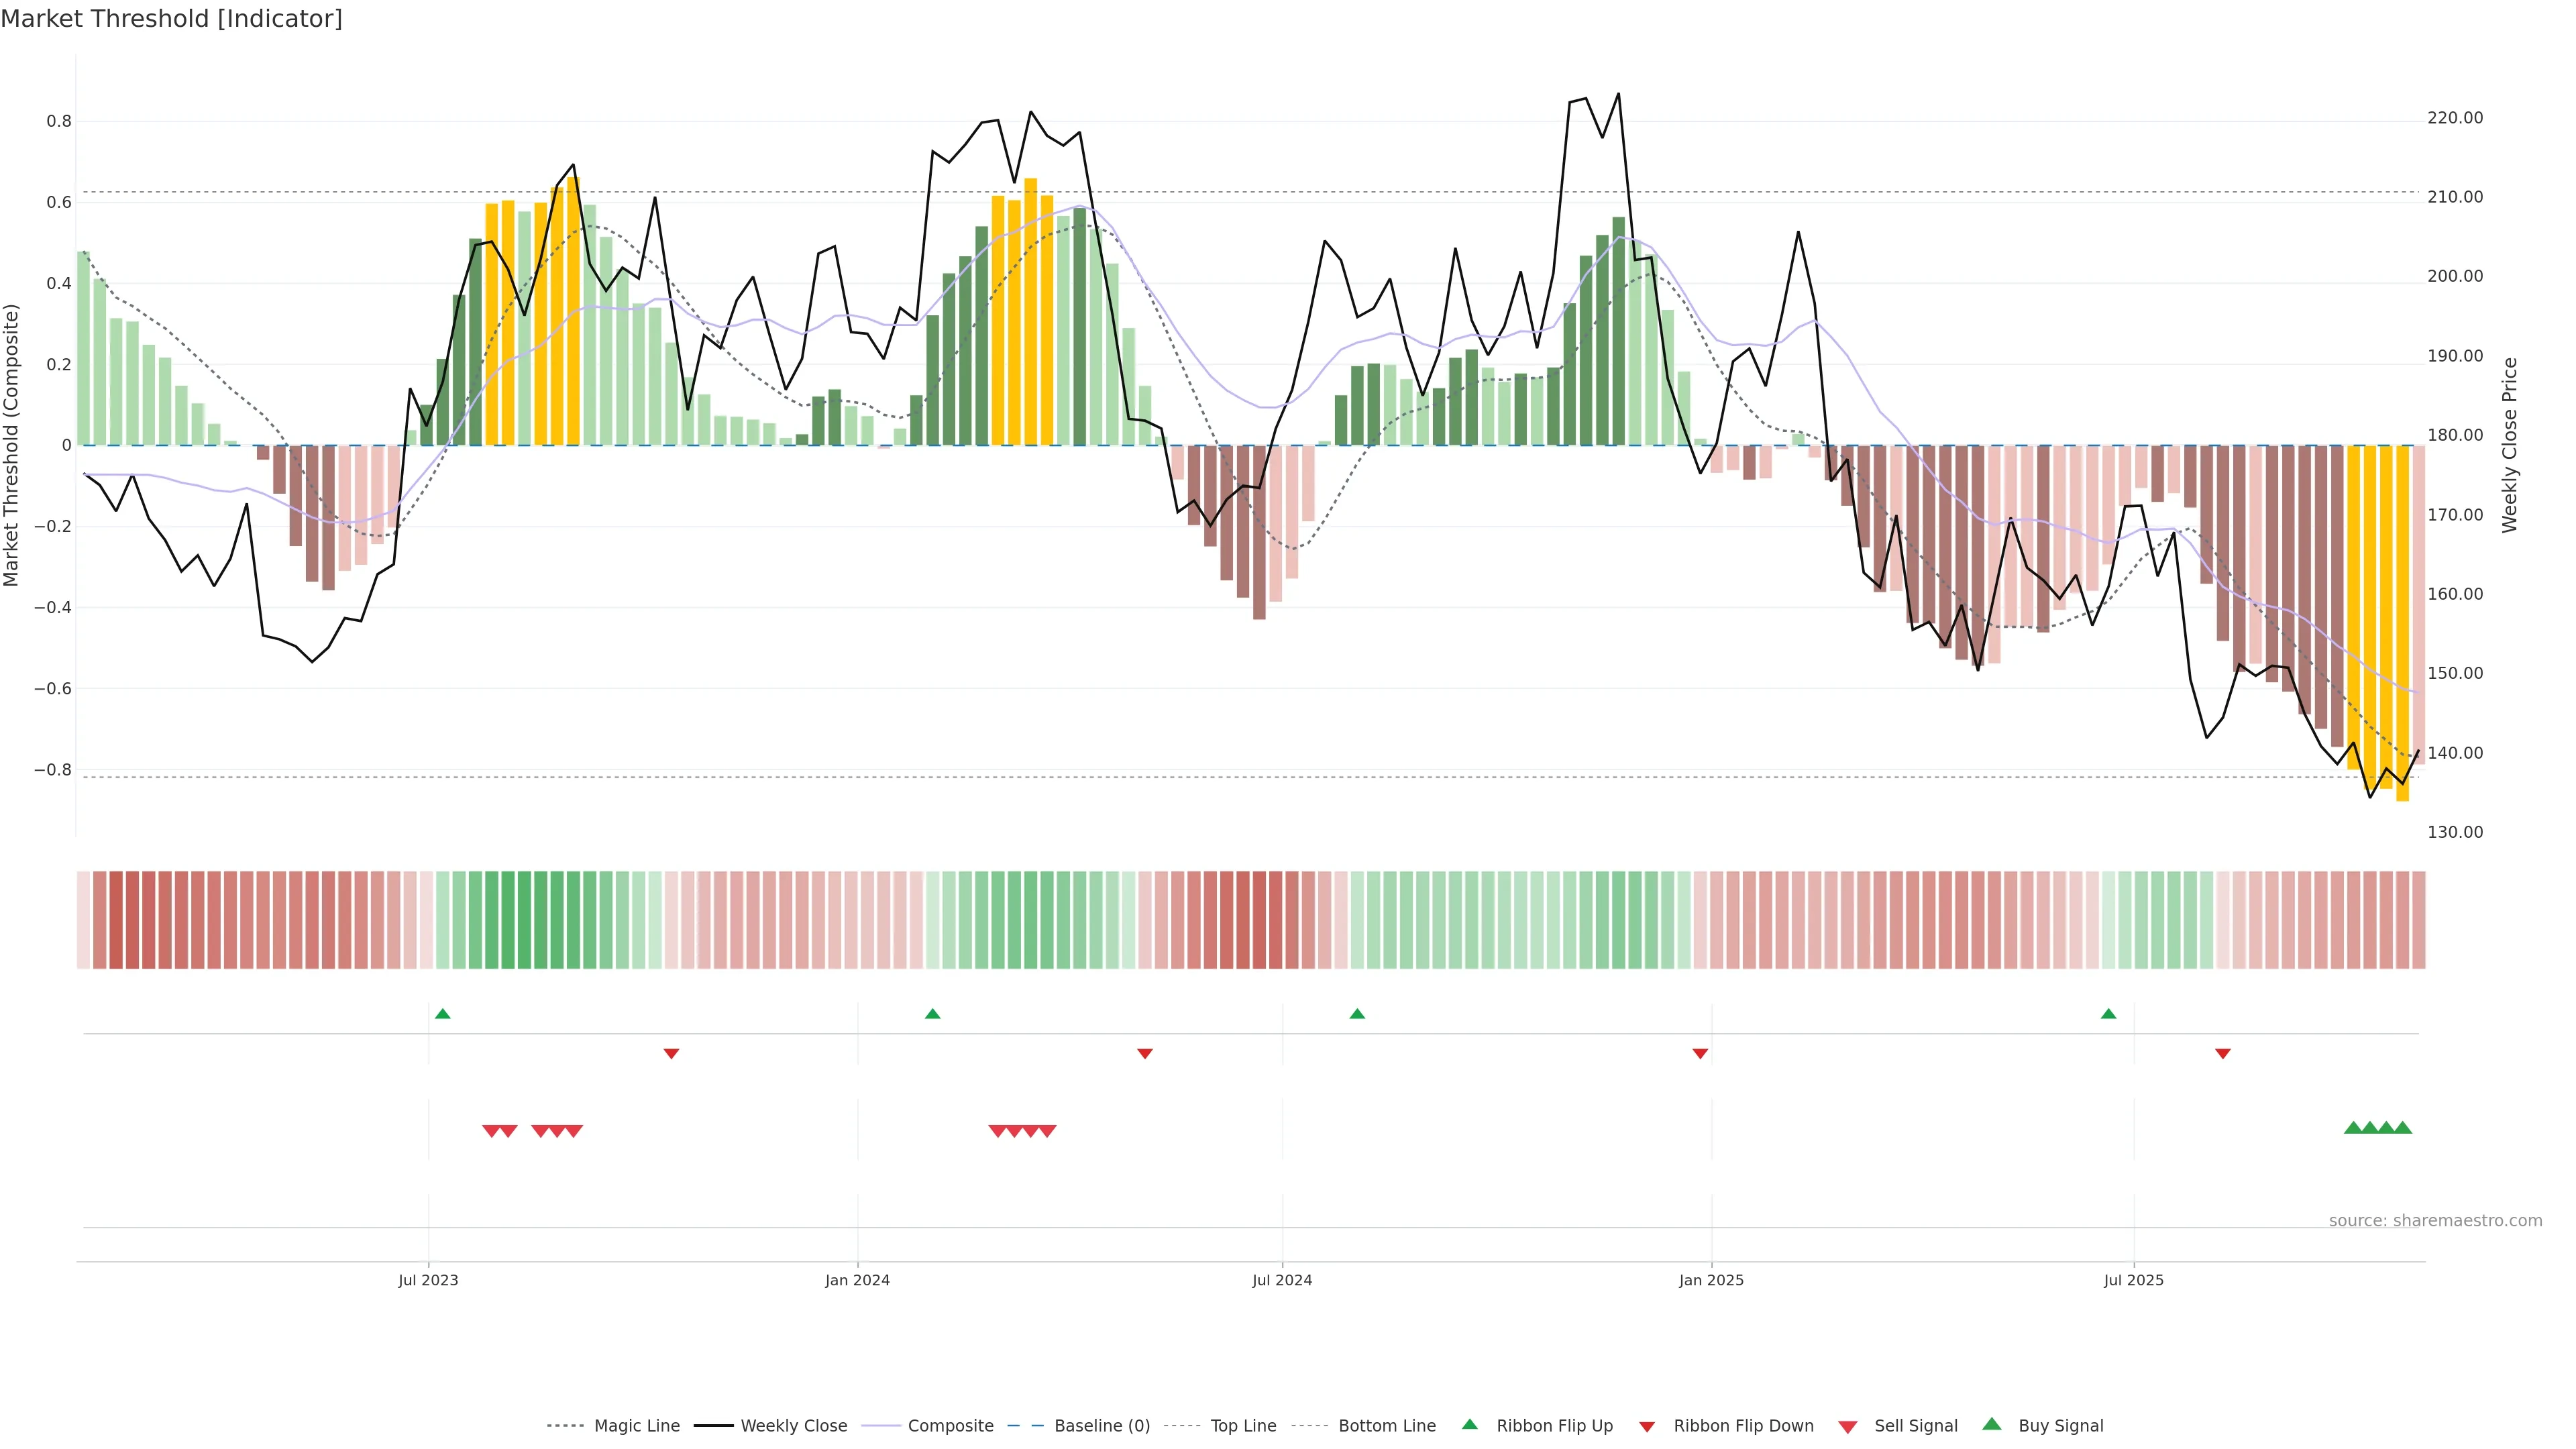This screenshot has height=1449, width=2576.
Task: Click the first green ribbon flip up marker
Action: pyautogui.click(x=443, y=1014)
